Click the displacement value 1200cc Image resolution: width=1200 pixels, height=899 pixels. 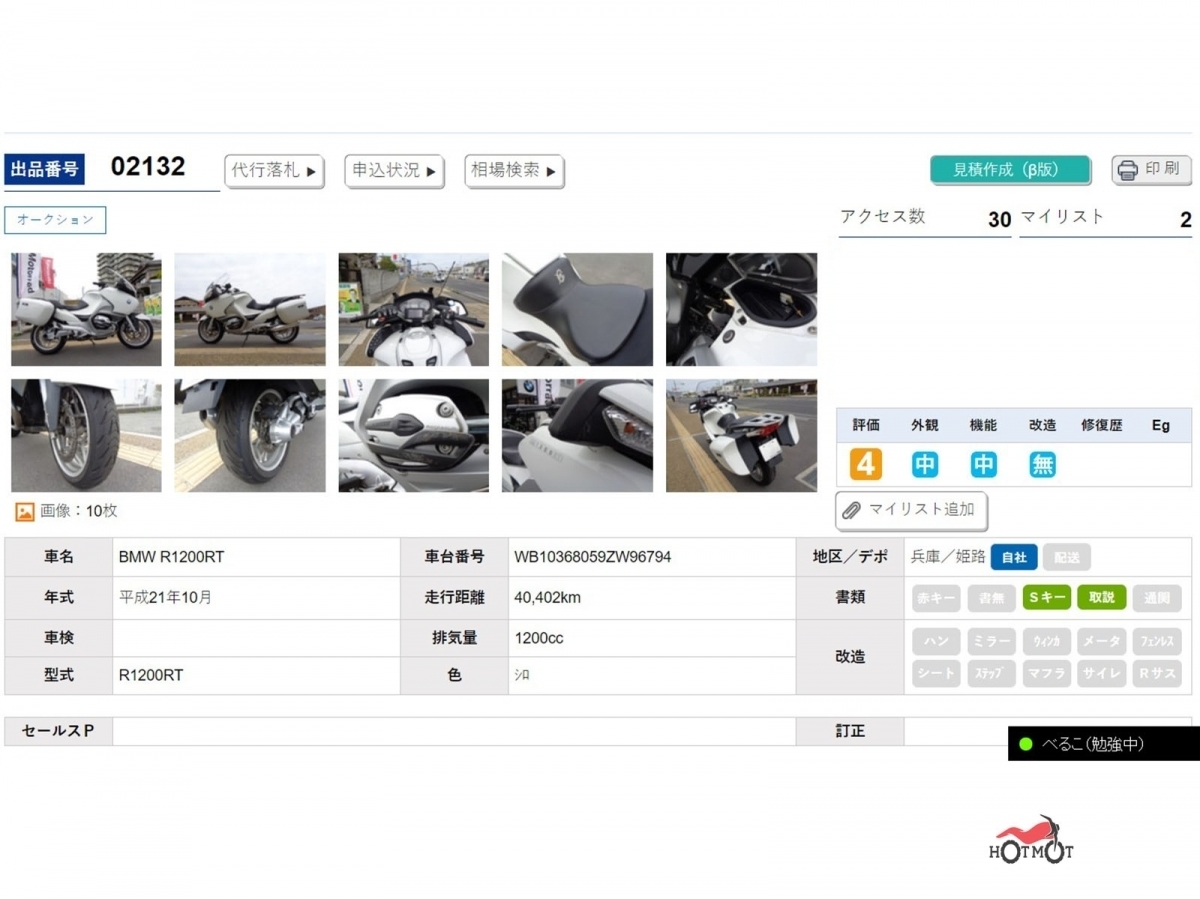coord(539,638)
